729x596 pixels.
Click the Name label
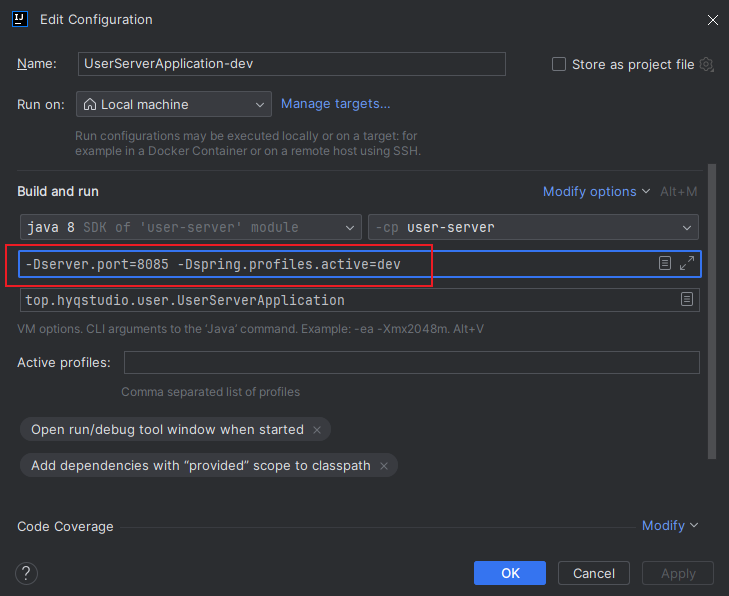[37, 63]
